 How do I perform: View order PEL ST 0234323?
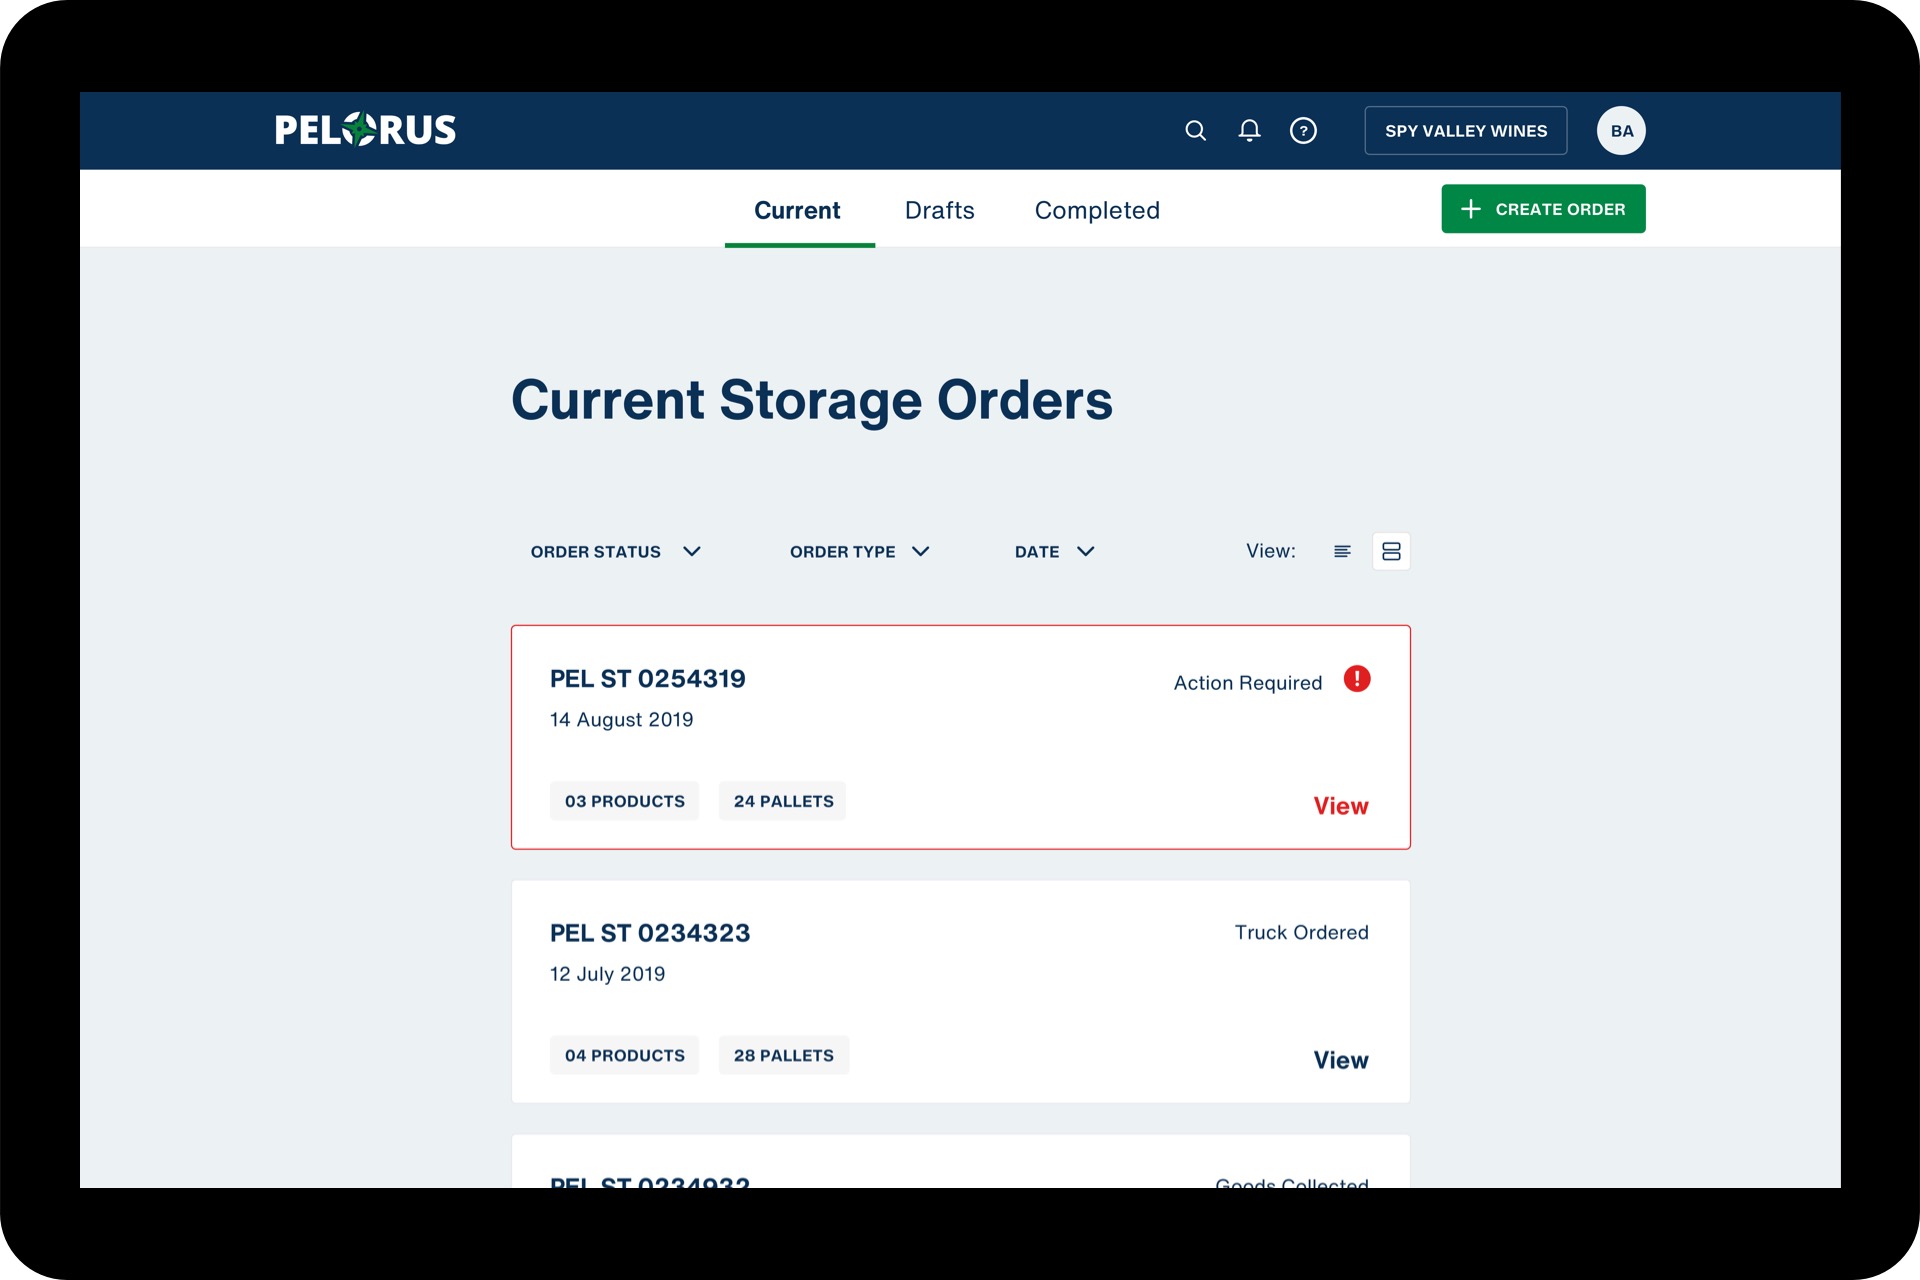click(x=1340, y=1060)
